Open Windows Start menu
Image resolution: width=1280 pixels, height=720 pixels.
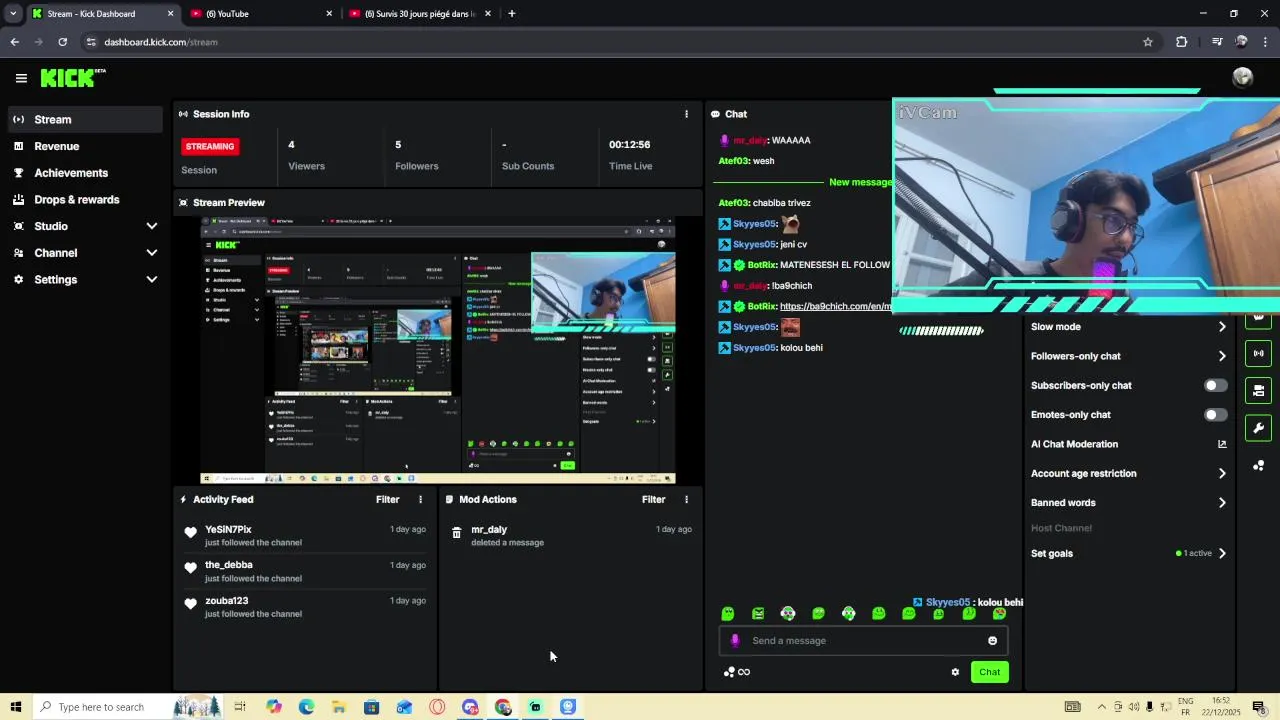[x=15, y=707]
